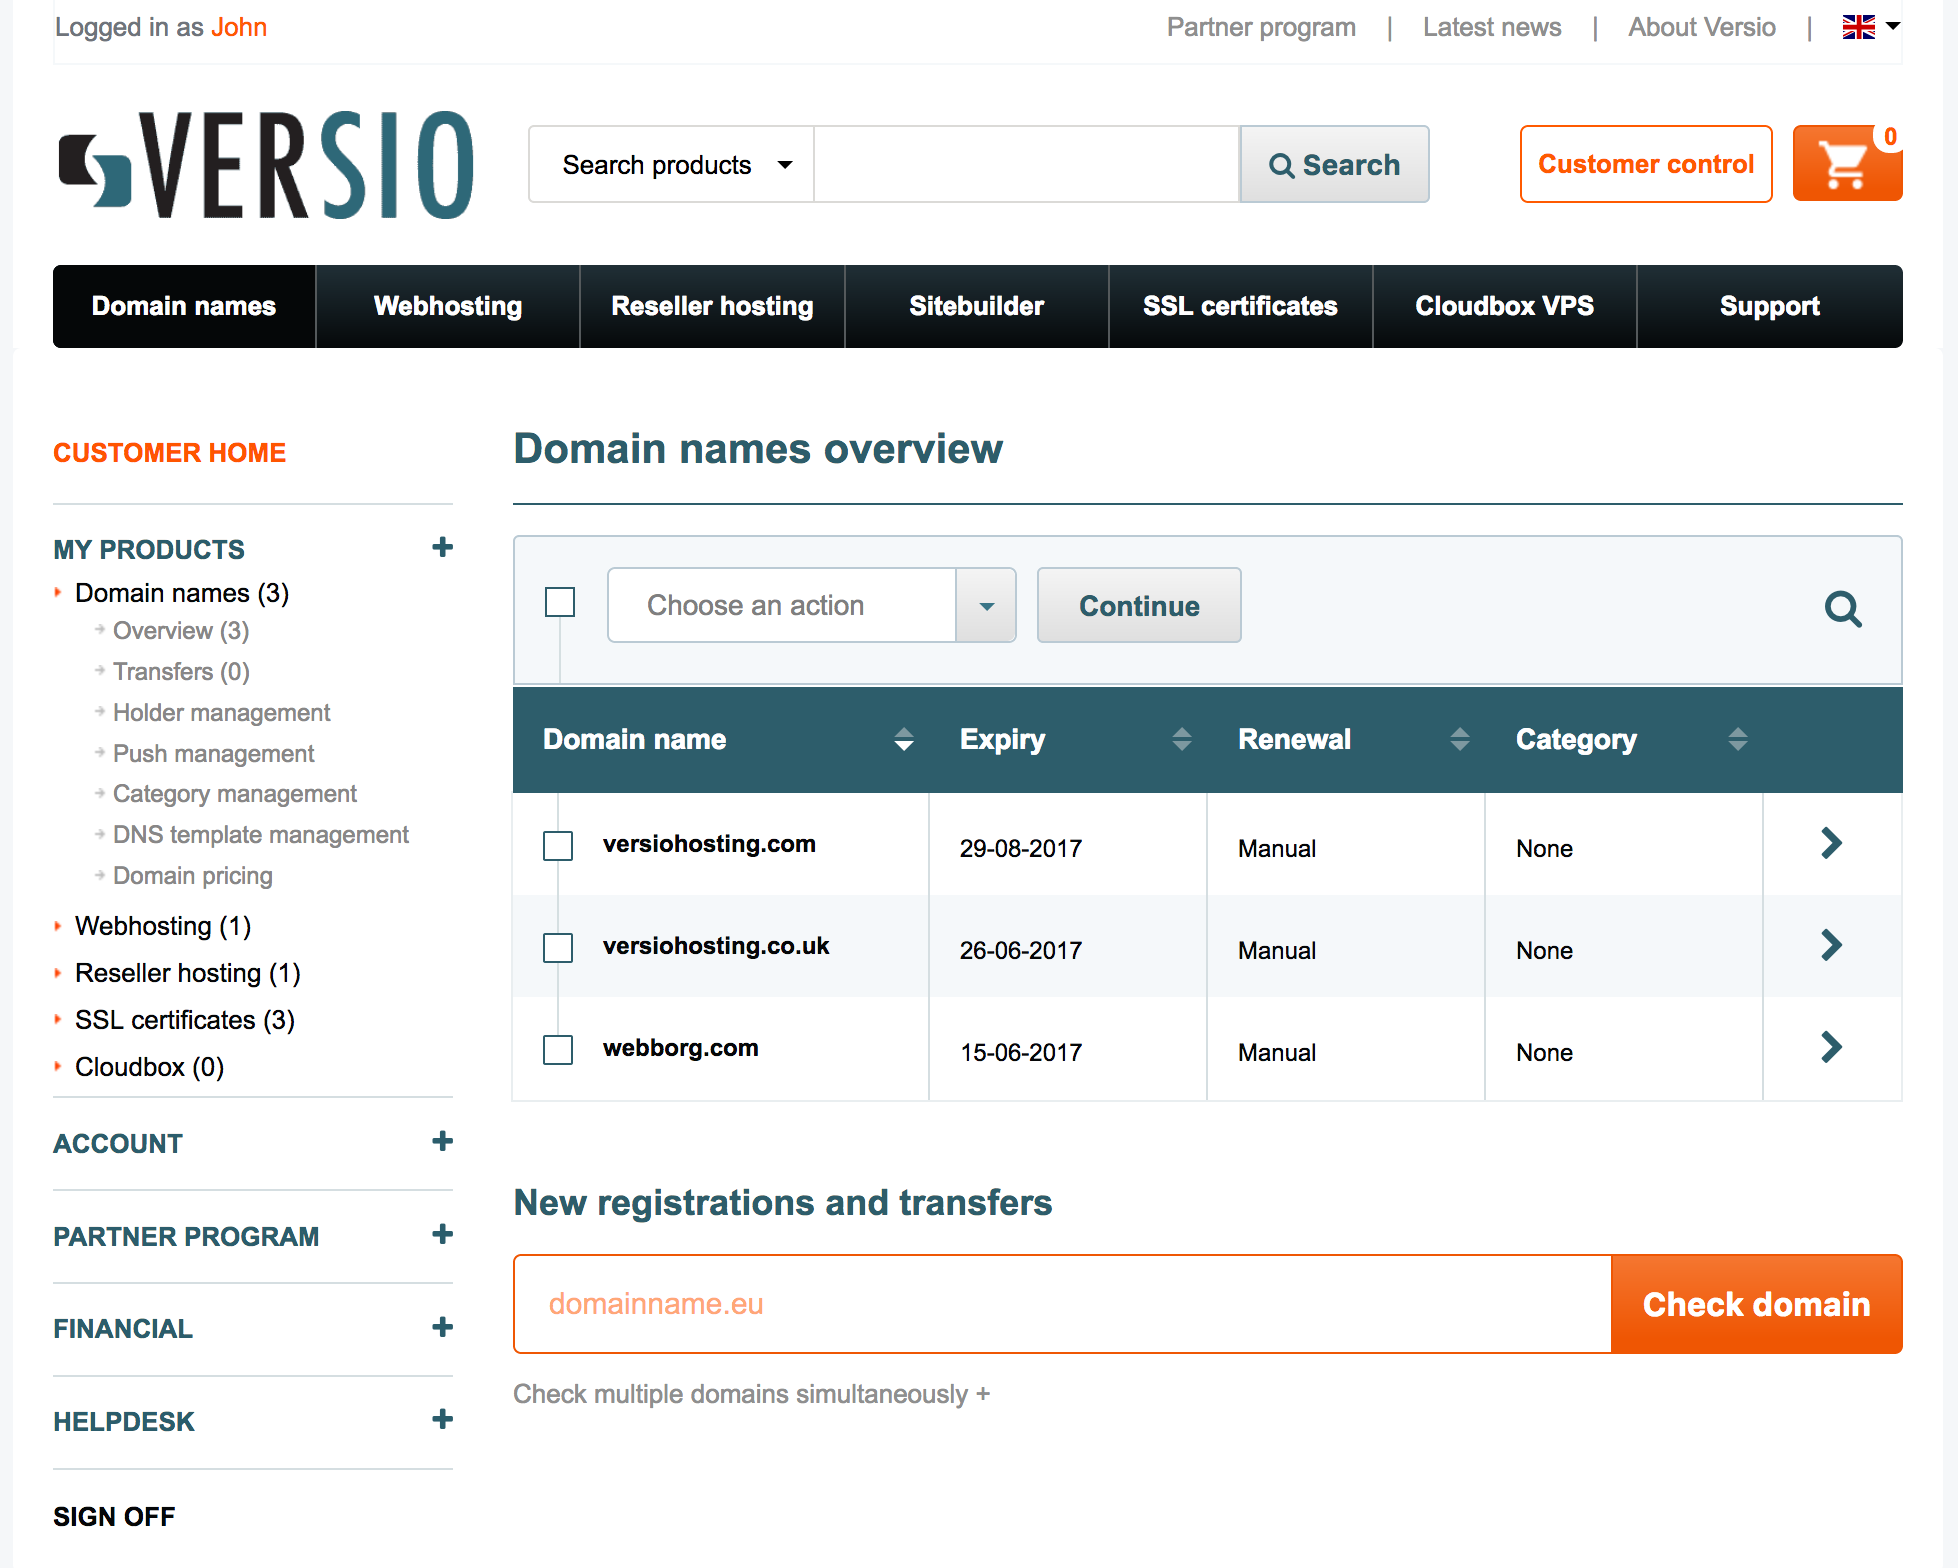Check the versiohosting.co.uk row checkbox
The image size is (1958, 1568).
558,948
